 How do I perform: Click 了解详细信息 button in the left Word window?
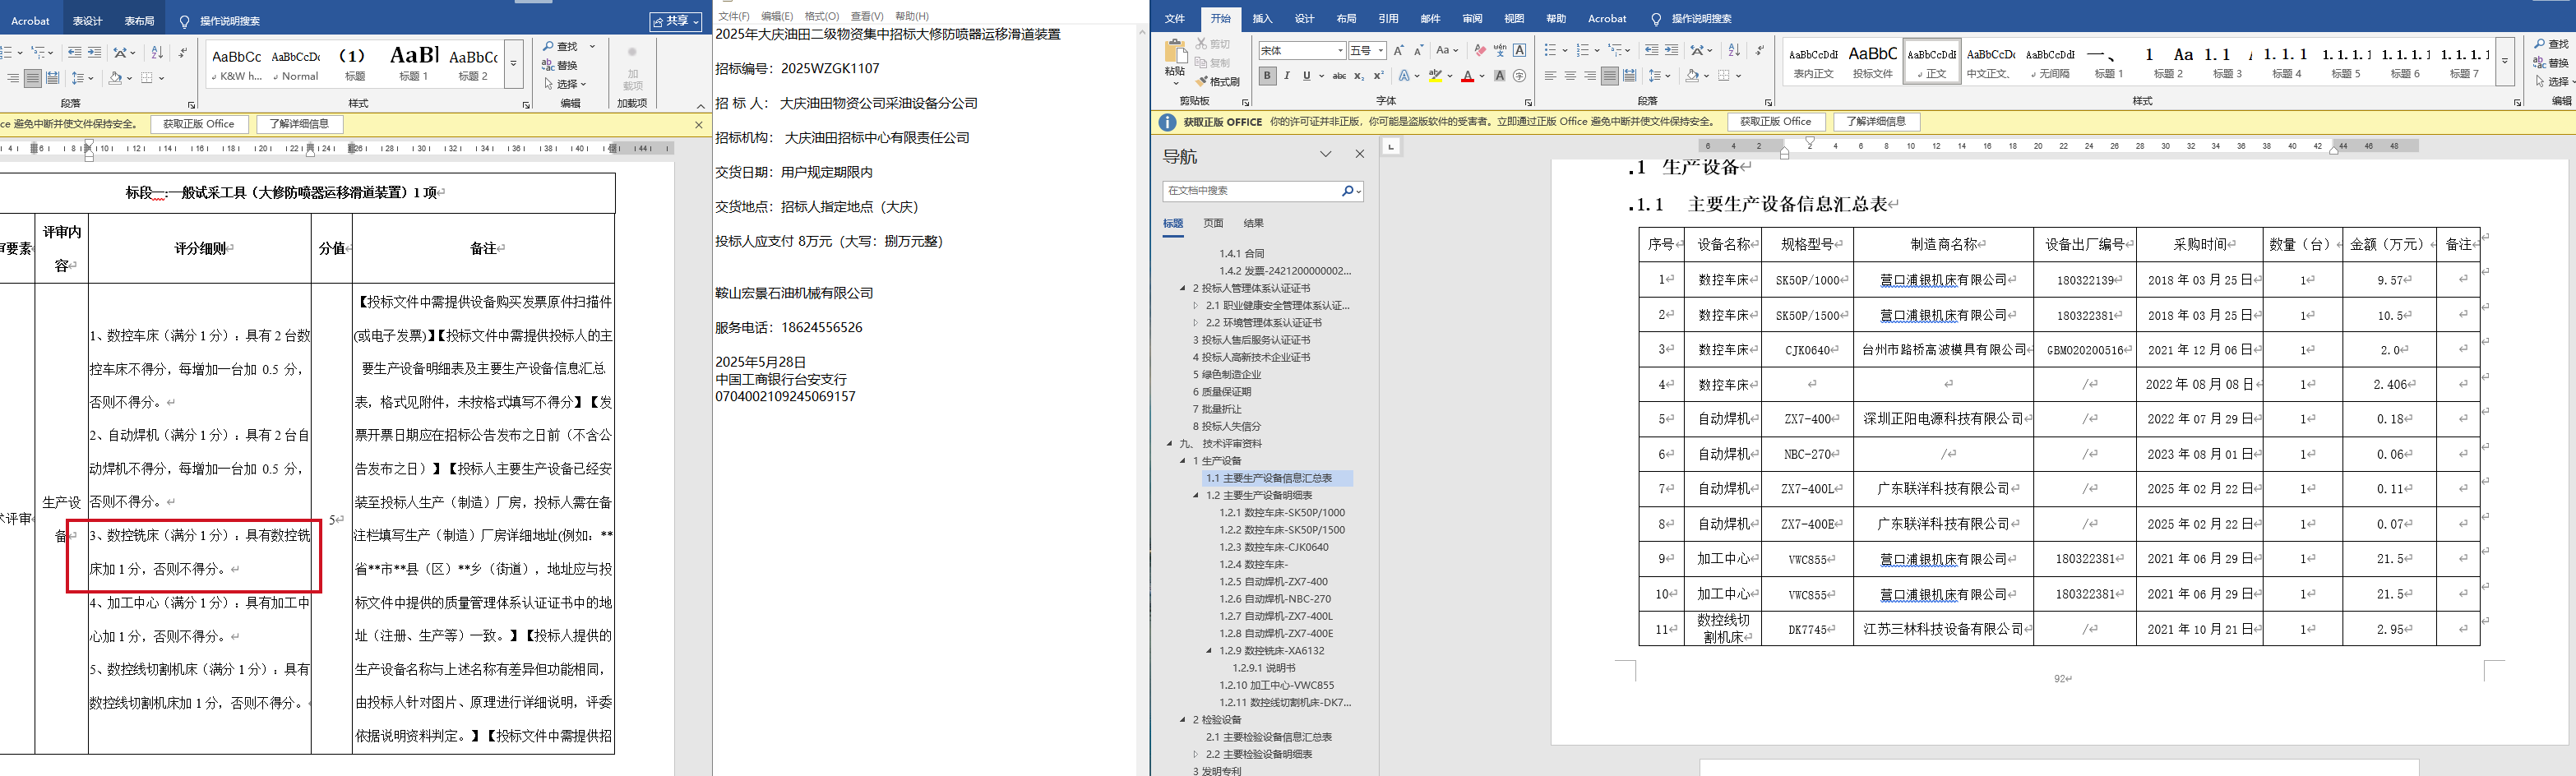(300, 124)
